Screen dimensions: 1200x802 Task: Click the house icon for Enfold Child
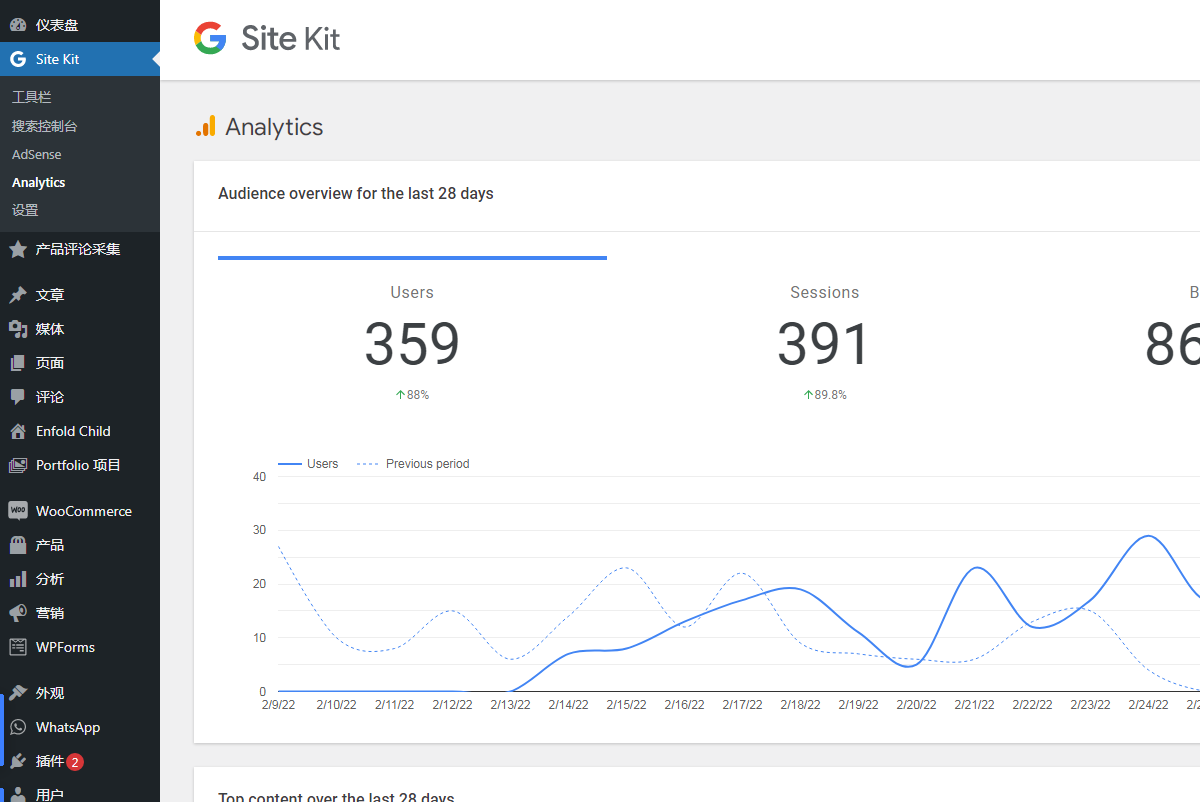pyautogui.click(x=18, y=431)
